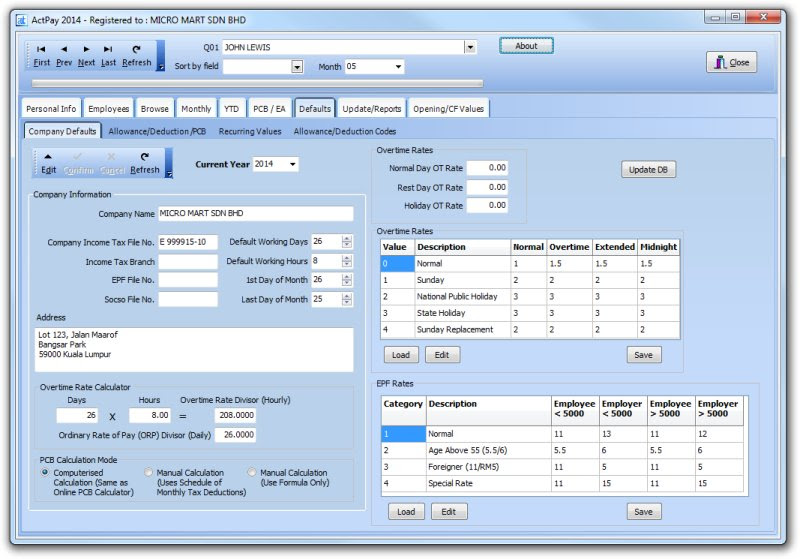The image size is (800, 559).
Task: Switch to the PCB / EA tab
Action: [269, 109]
